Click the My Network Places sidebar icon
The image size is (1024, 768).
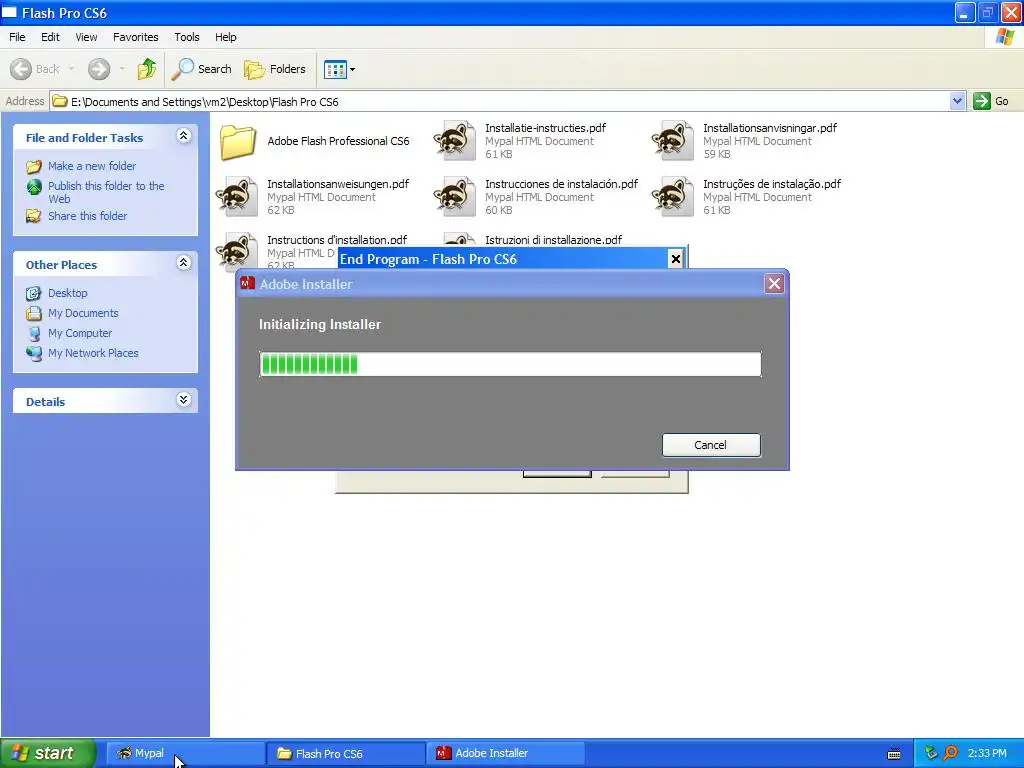point(34,353)
